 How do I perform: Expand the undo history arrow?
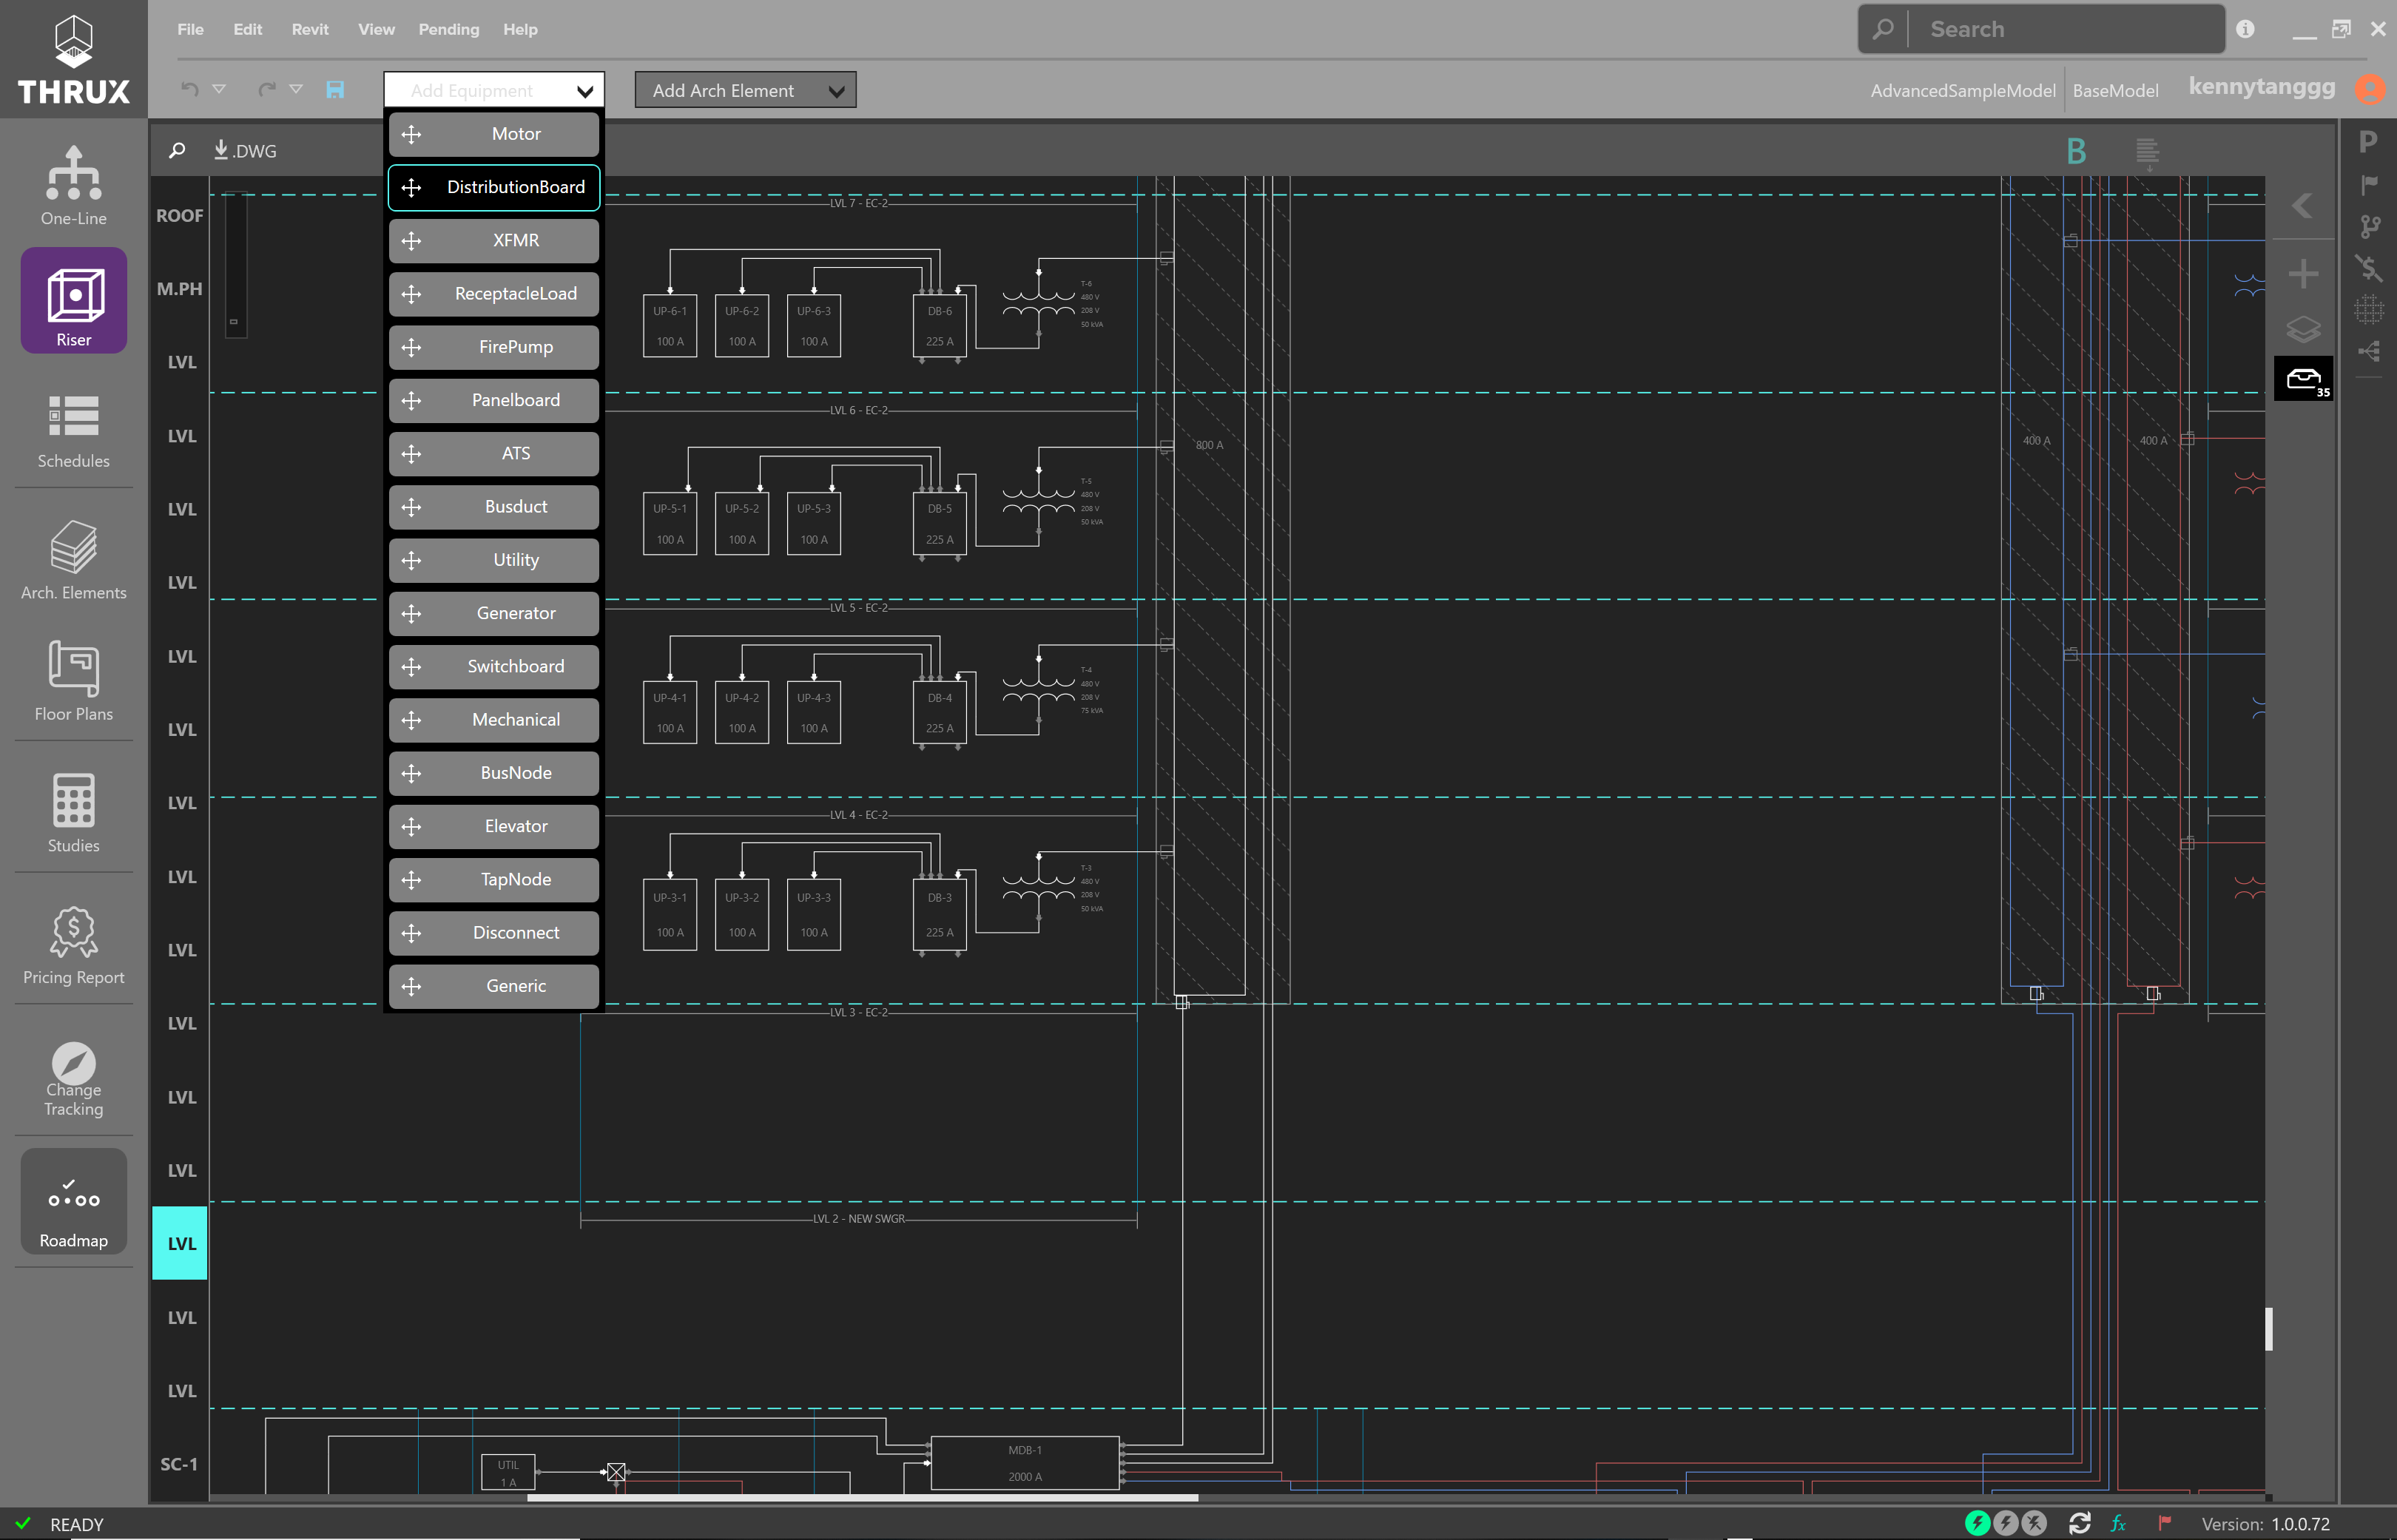pos(219,90)
